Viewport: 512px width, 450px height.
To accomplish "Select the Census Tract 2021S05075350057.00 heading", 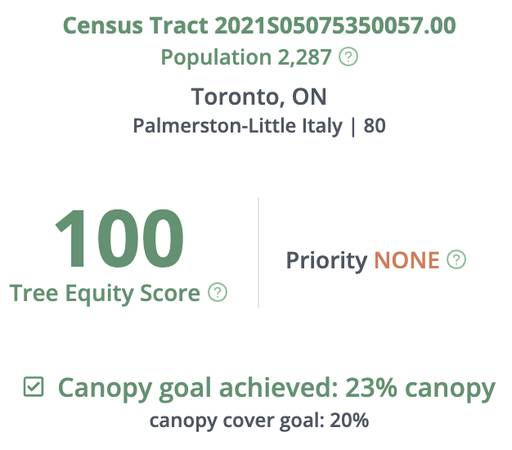I will (259, 26).
